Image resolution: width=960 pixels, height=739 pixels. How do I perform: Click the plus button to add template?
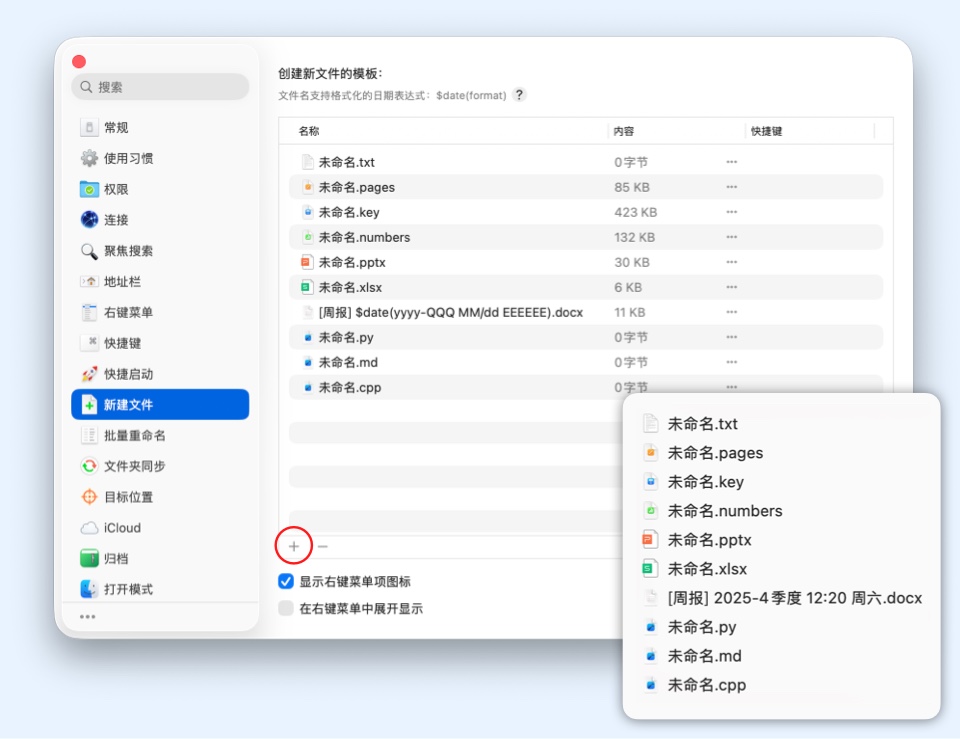click(x=293, y=547)
